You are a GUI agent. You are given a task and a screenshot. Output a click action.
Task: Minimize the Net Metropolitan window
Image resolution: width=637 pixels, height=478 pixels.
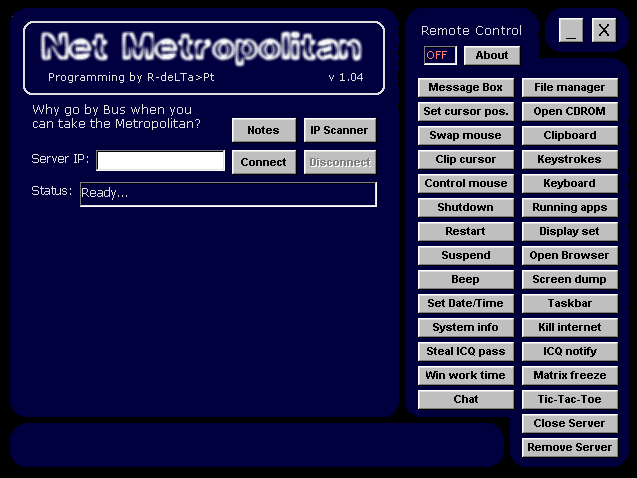tap(571, 30)
